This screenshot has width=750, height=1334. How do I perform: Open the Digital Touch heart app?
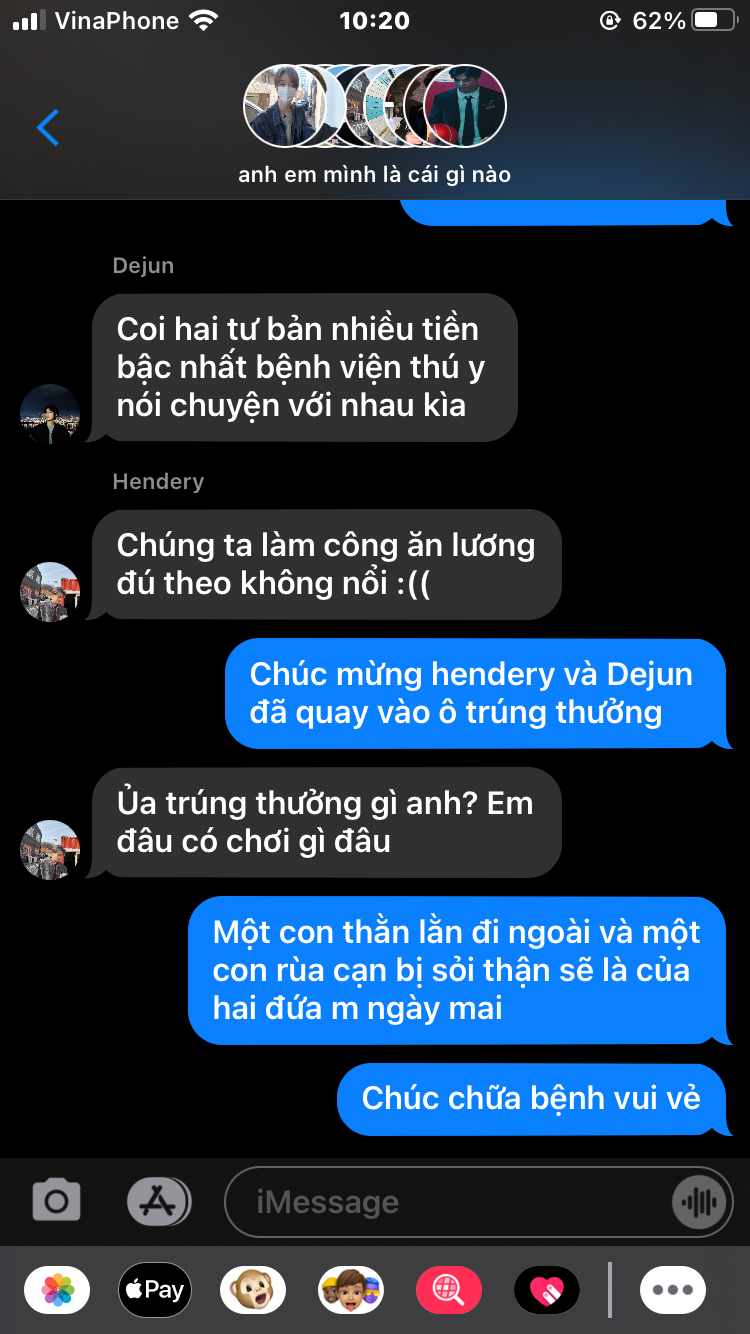coord(547,1290)
